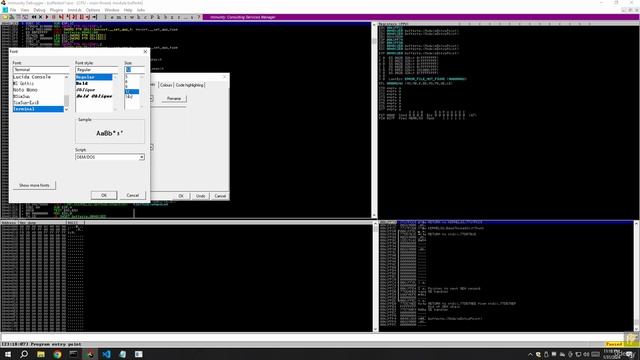This screenshot has height=360, width=640.
Task: Open Executable modules with 'e' icon
Action: (112, 17)
